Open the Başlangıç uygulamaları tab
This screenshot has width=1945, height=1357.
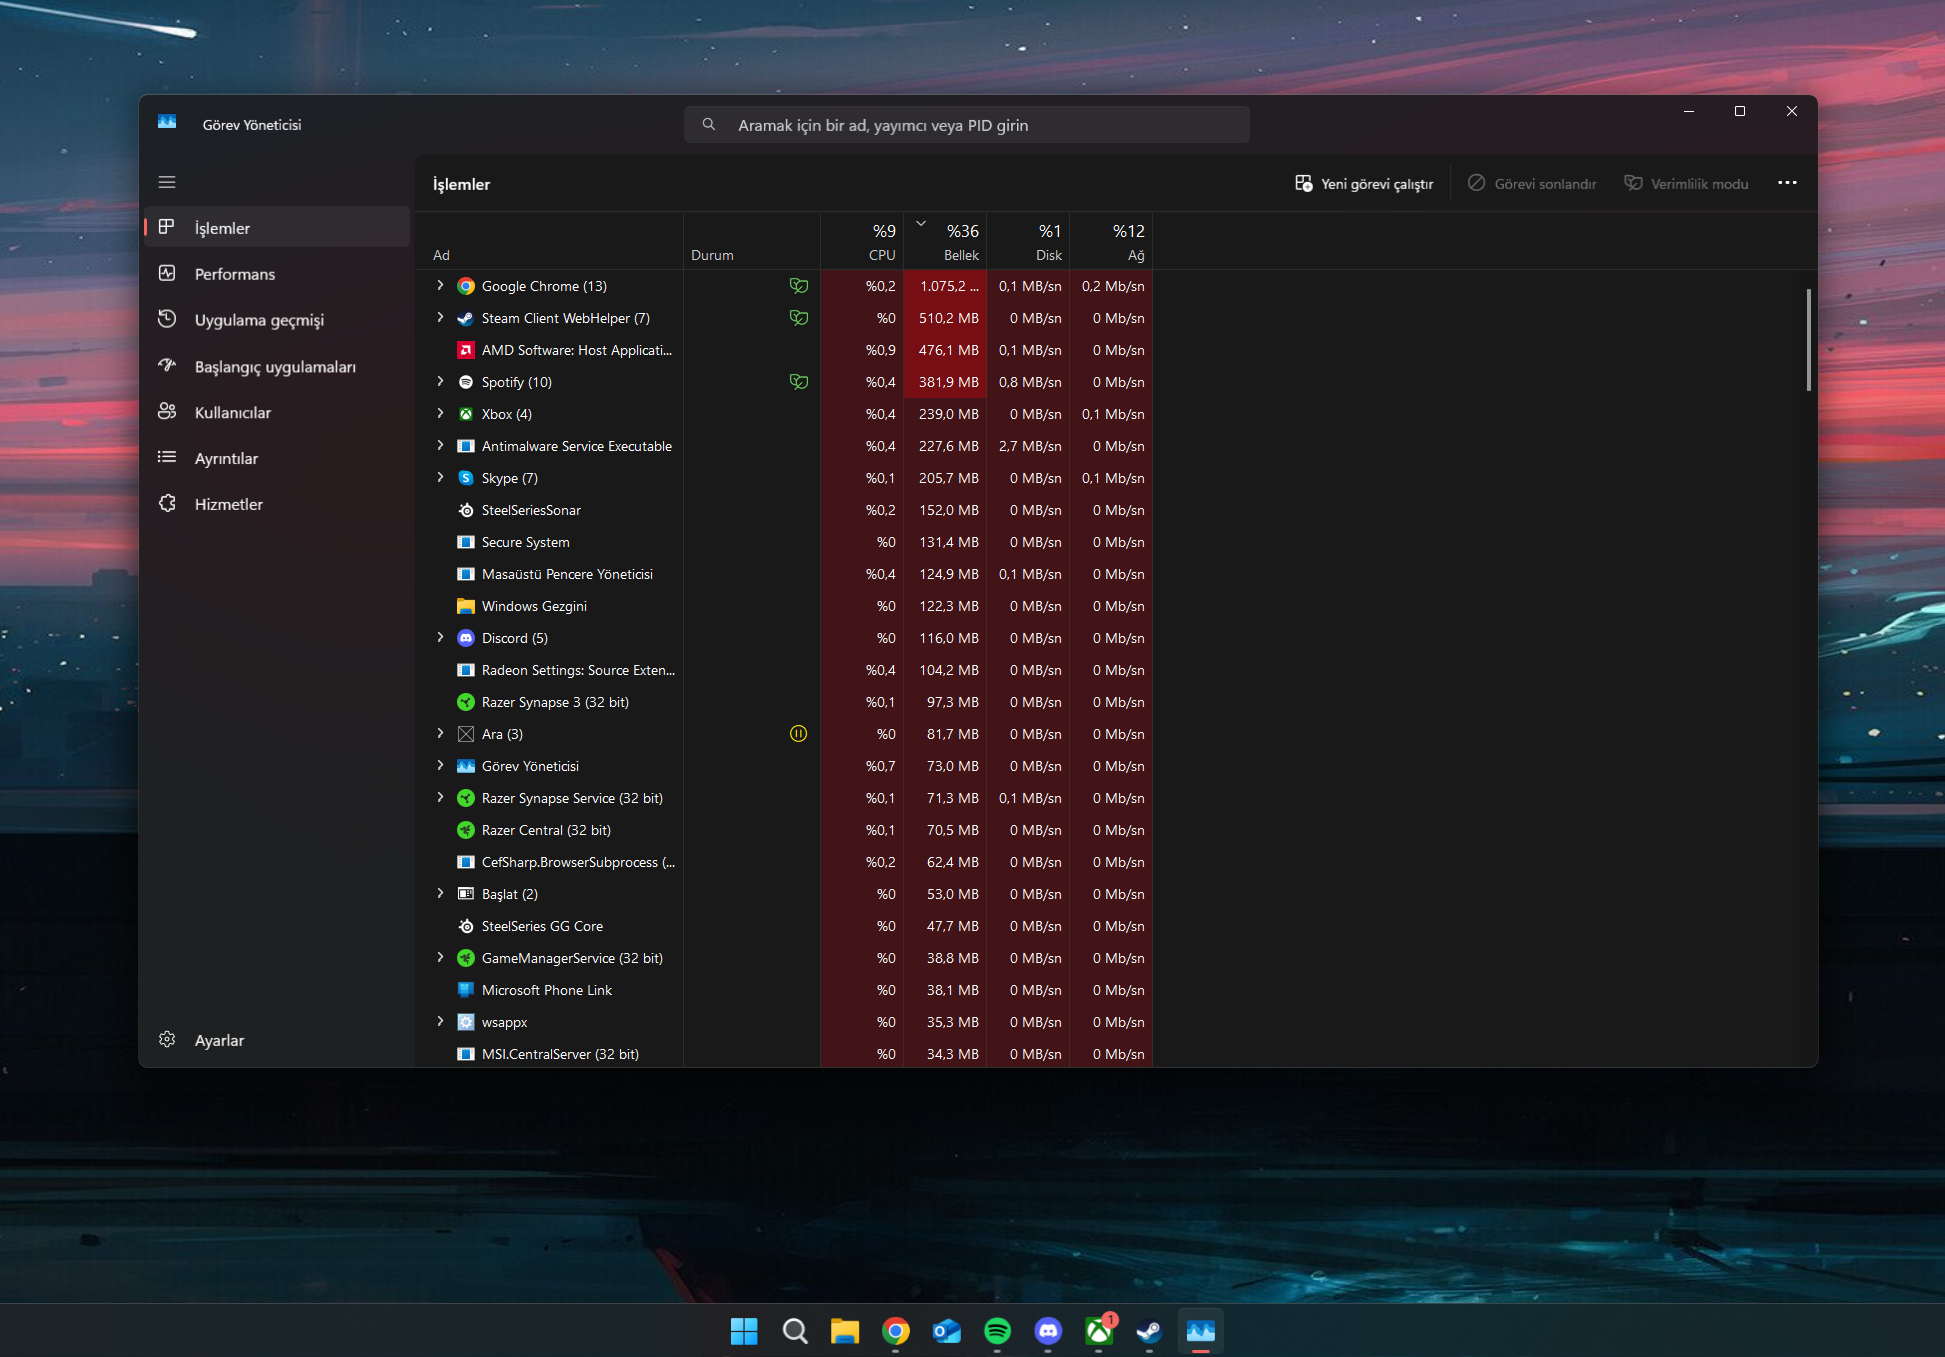click(x=277, y=366)
